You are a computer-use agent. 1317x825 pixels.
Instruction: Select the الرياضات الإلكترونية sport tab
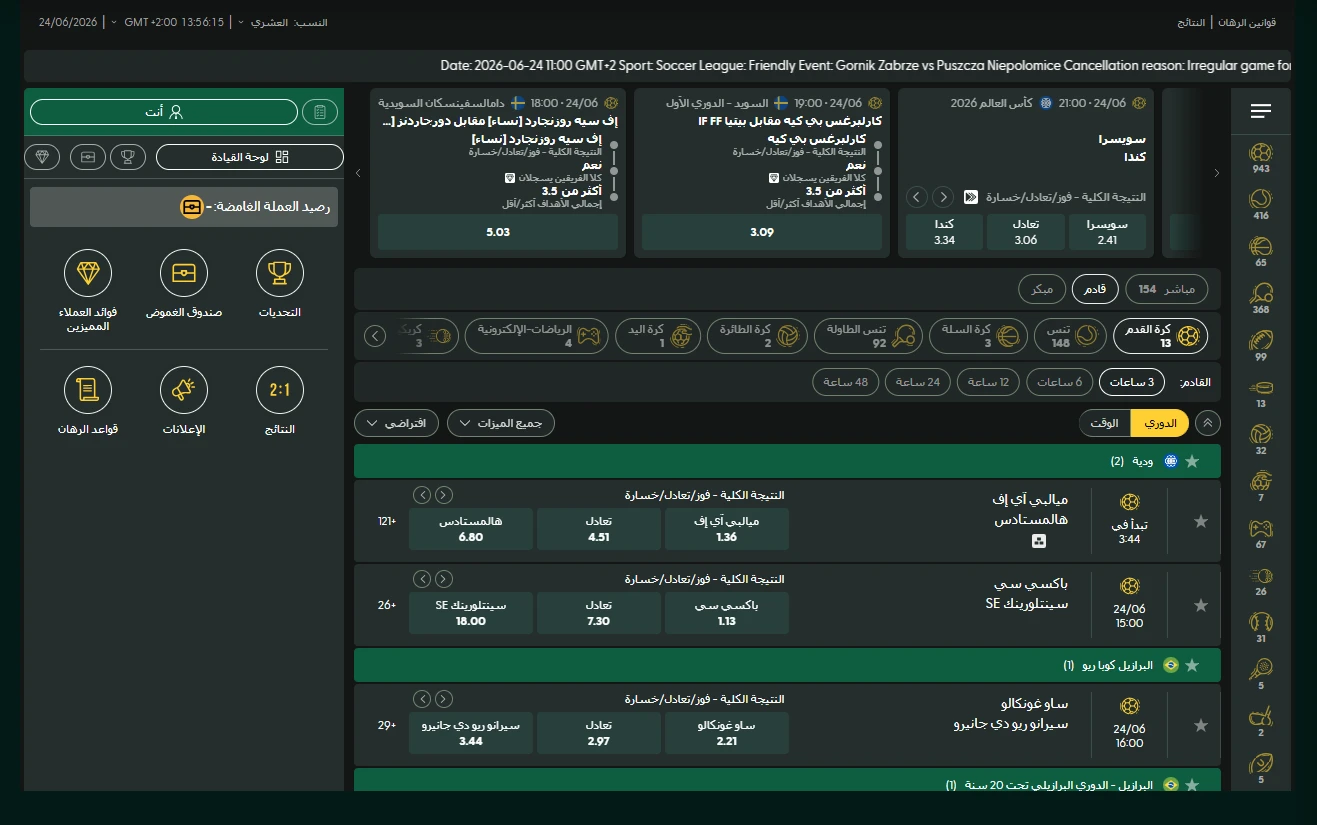click(536, 335)
